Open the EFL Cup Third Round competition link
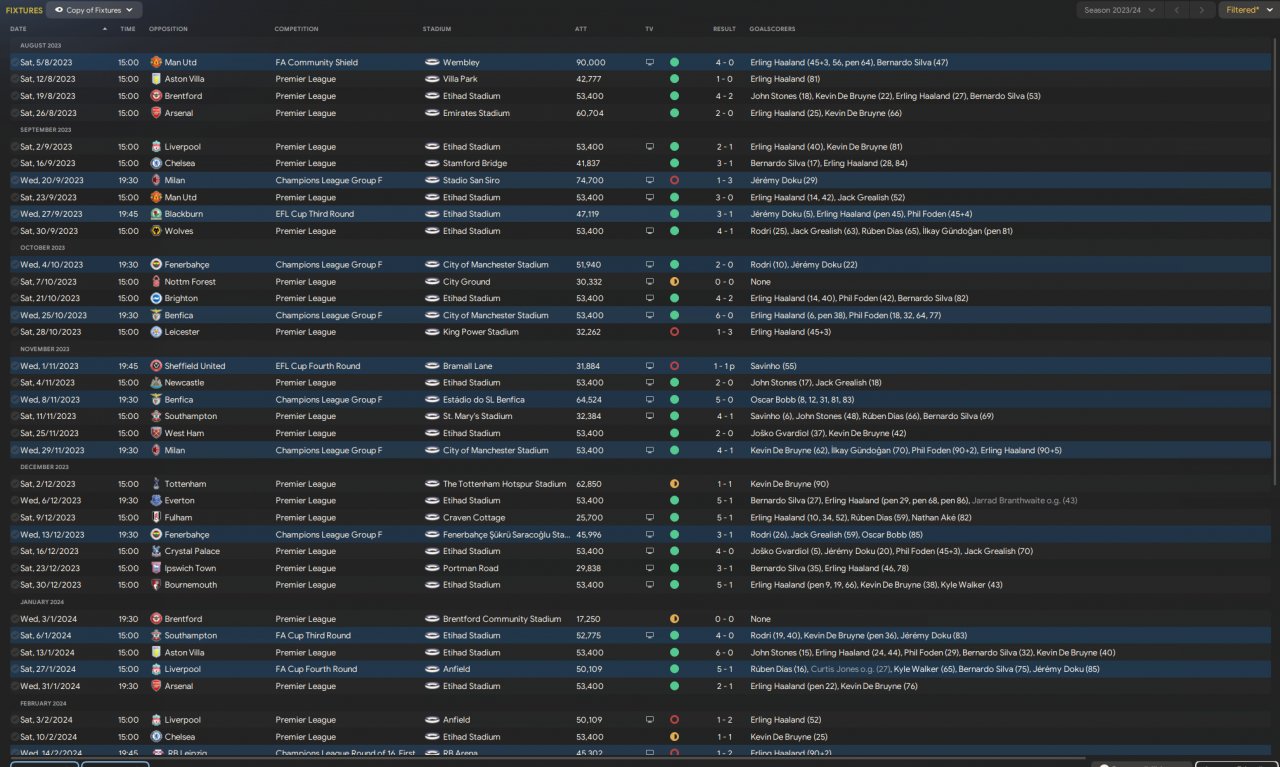1280x767 pixels. [x=315, y=214]
